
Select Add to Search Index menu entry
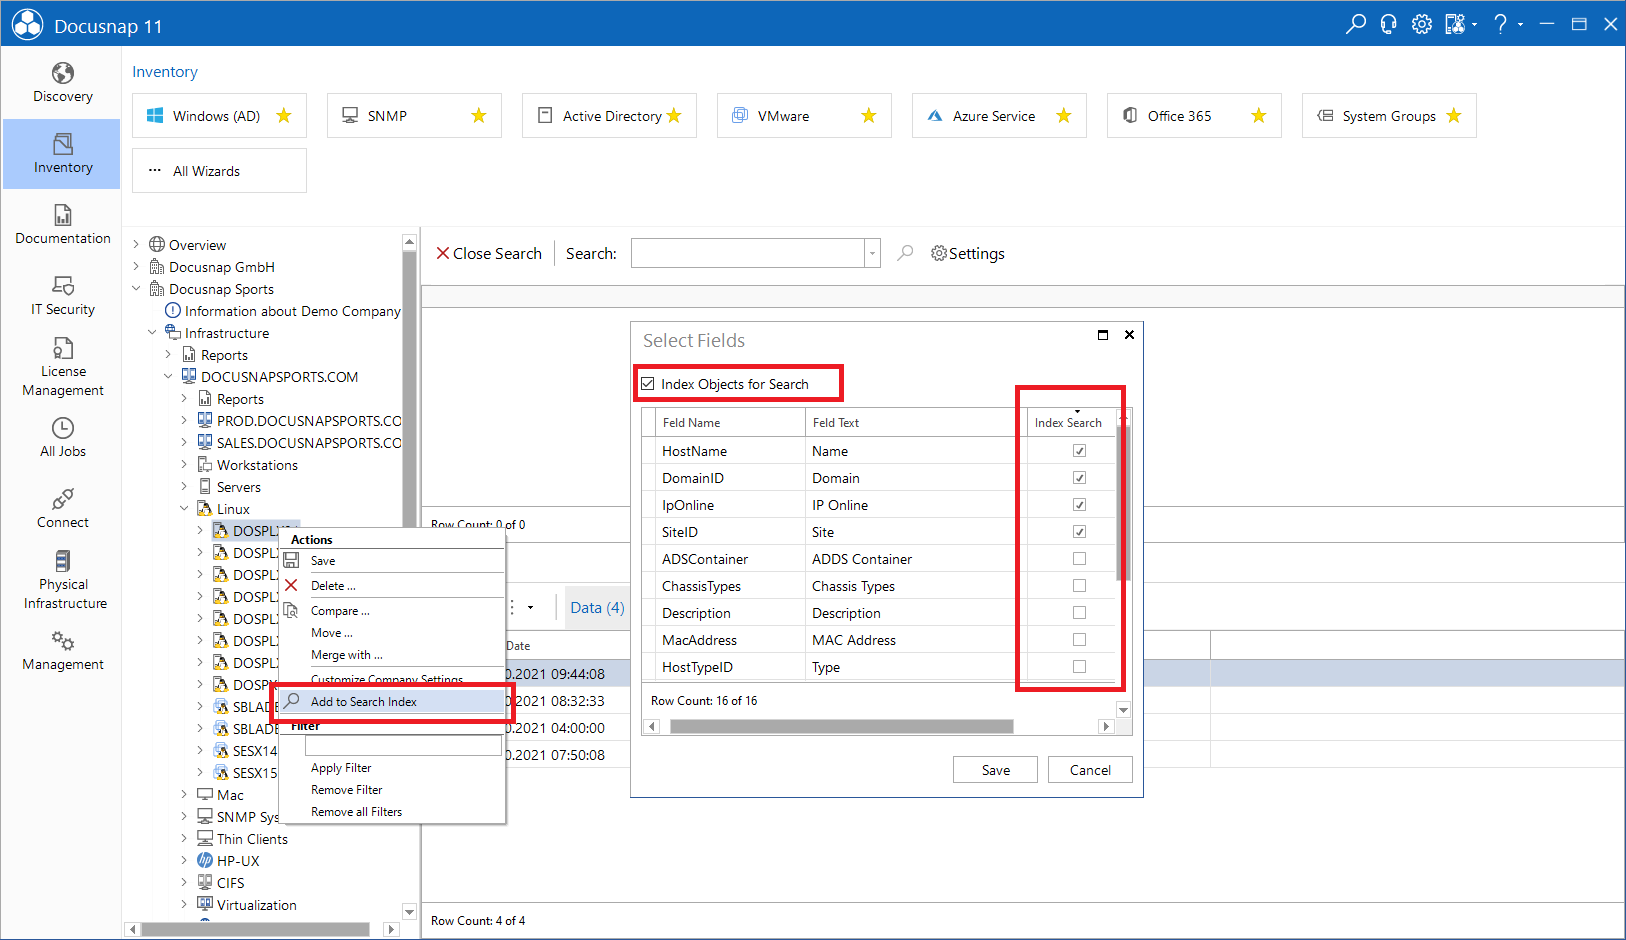coord(393,702)
